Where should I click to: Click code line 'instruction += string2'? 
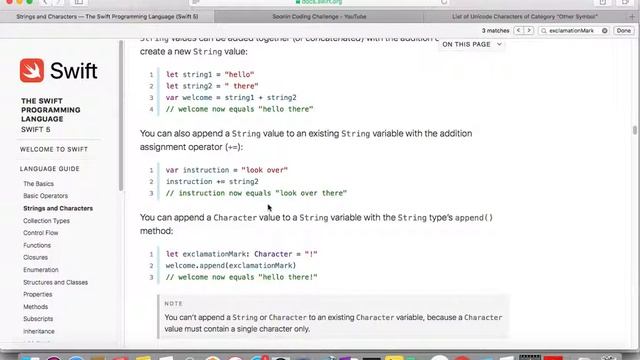pyautogui.click(x=212, y=182)
